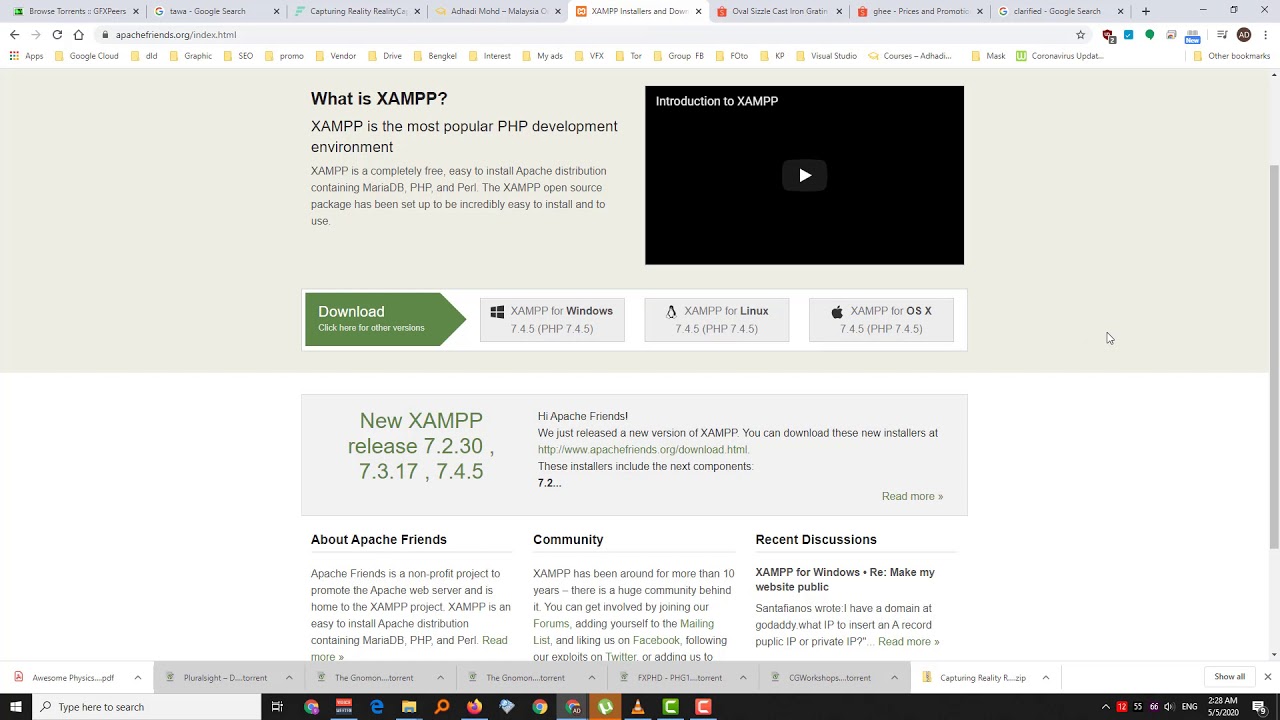Image resolution: width=1280 pixels, height=720 pixels.
Task: Bookmark this page with the star icon
Action: click(x=1080, y=35)
